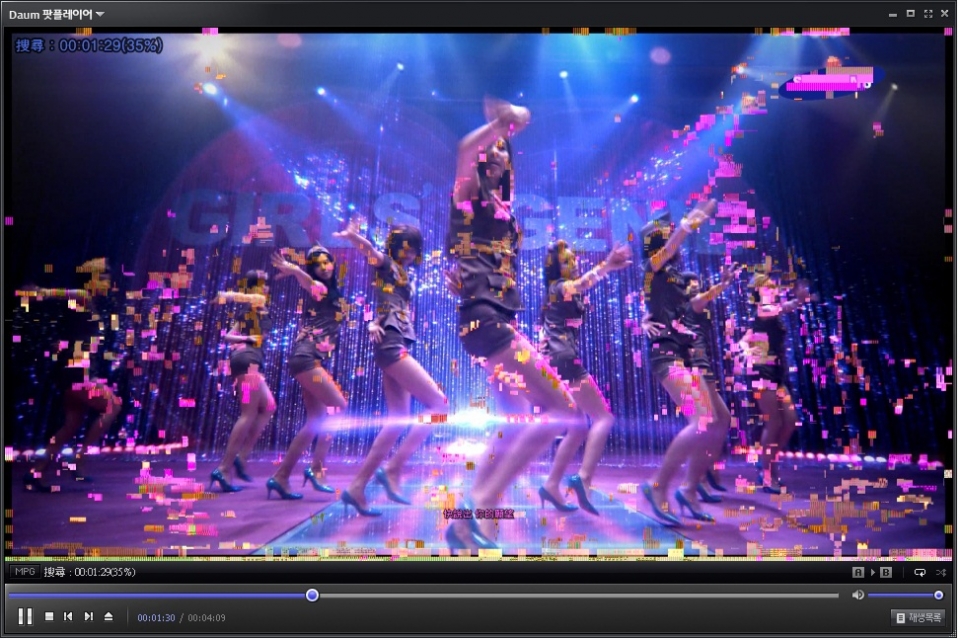The width and height of the screenshot is (960, 640).
Task: Skip to the previous track
Action: point(68,617)
